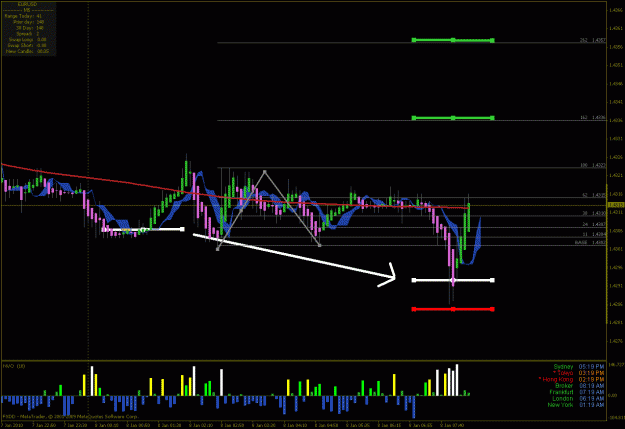Click the Swap Short row in info box
Screen dimensions: 625x429
[27, 45]
